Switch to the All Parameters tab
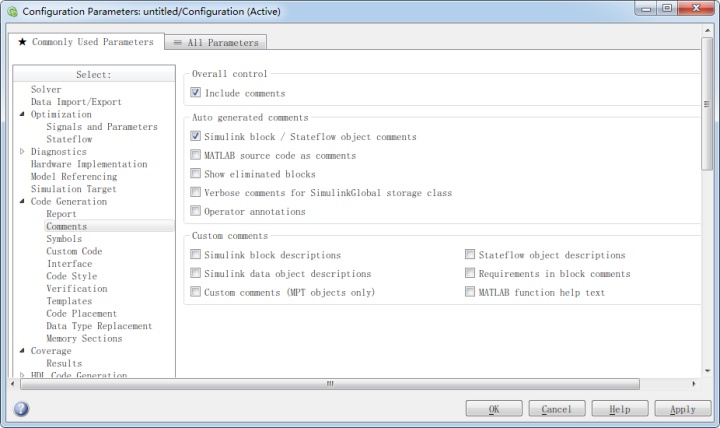Image resolution: width=720 pixels, height=428 pixels. pyautogui.click(x=215, y=42)
